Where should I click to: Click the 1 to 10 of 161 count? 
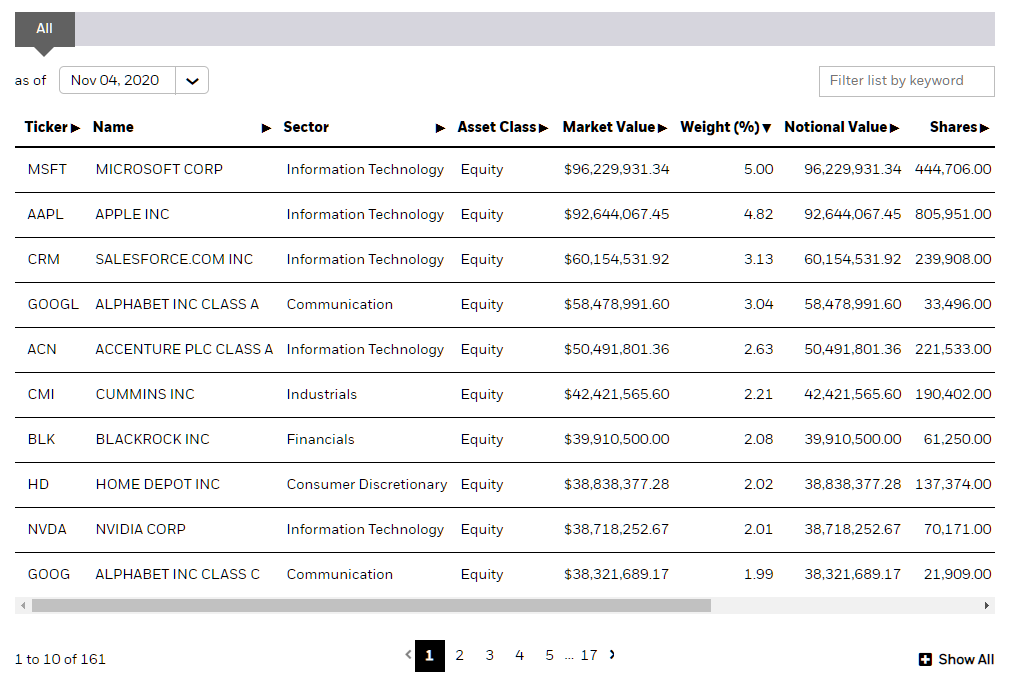pyautogui.click(x=60, y=659)
